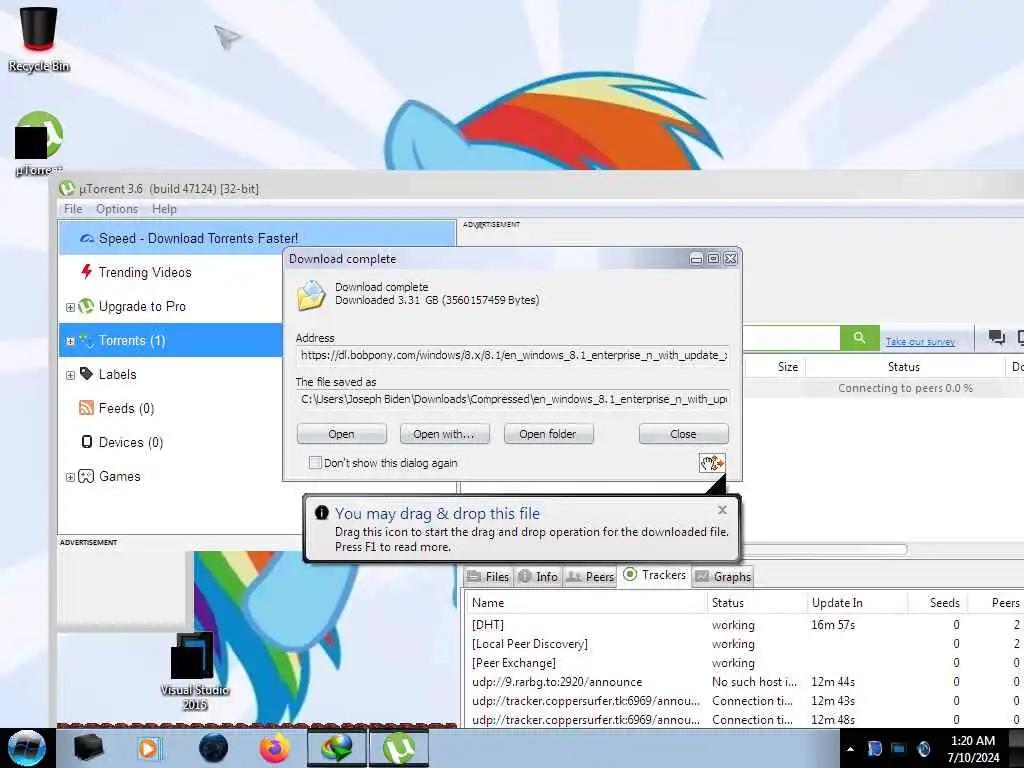
Task: Switch to the Graphs tab
Action: tap(724, 577)
